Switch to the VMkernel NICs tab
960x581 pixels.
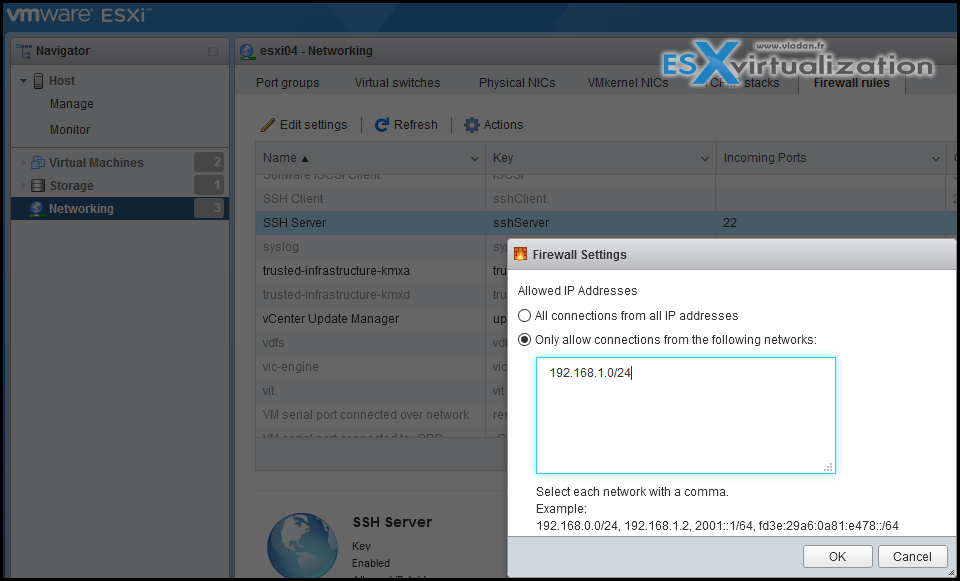[x=628, y=83]
